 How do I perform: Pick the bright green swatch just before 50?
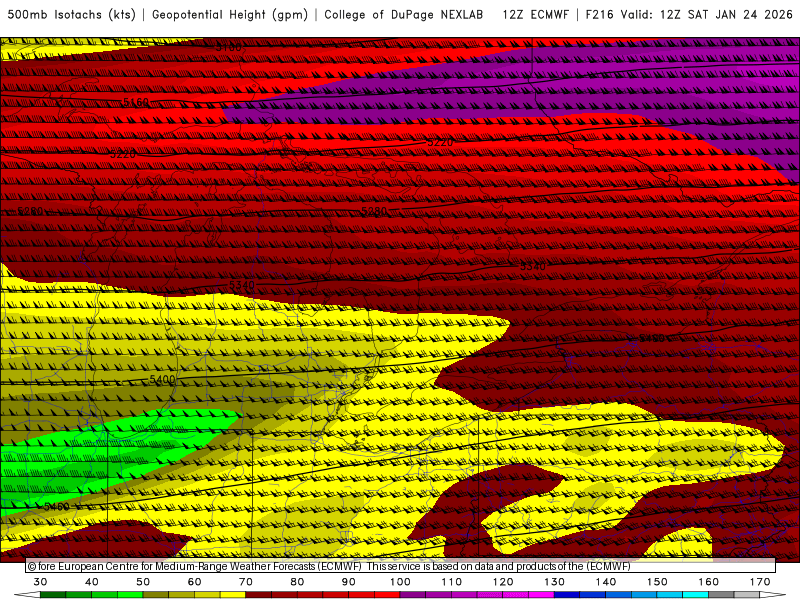coord(130,595)
